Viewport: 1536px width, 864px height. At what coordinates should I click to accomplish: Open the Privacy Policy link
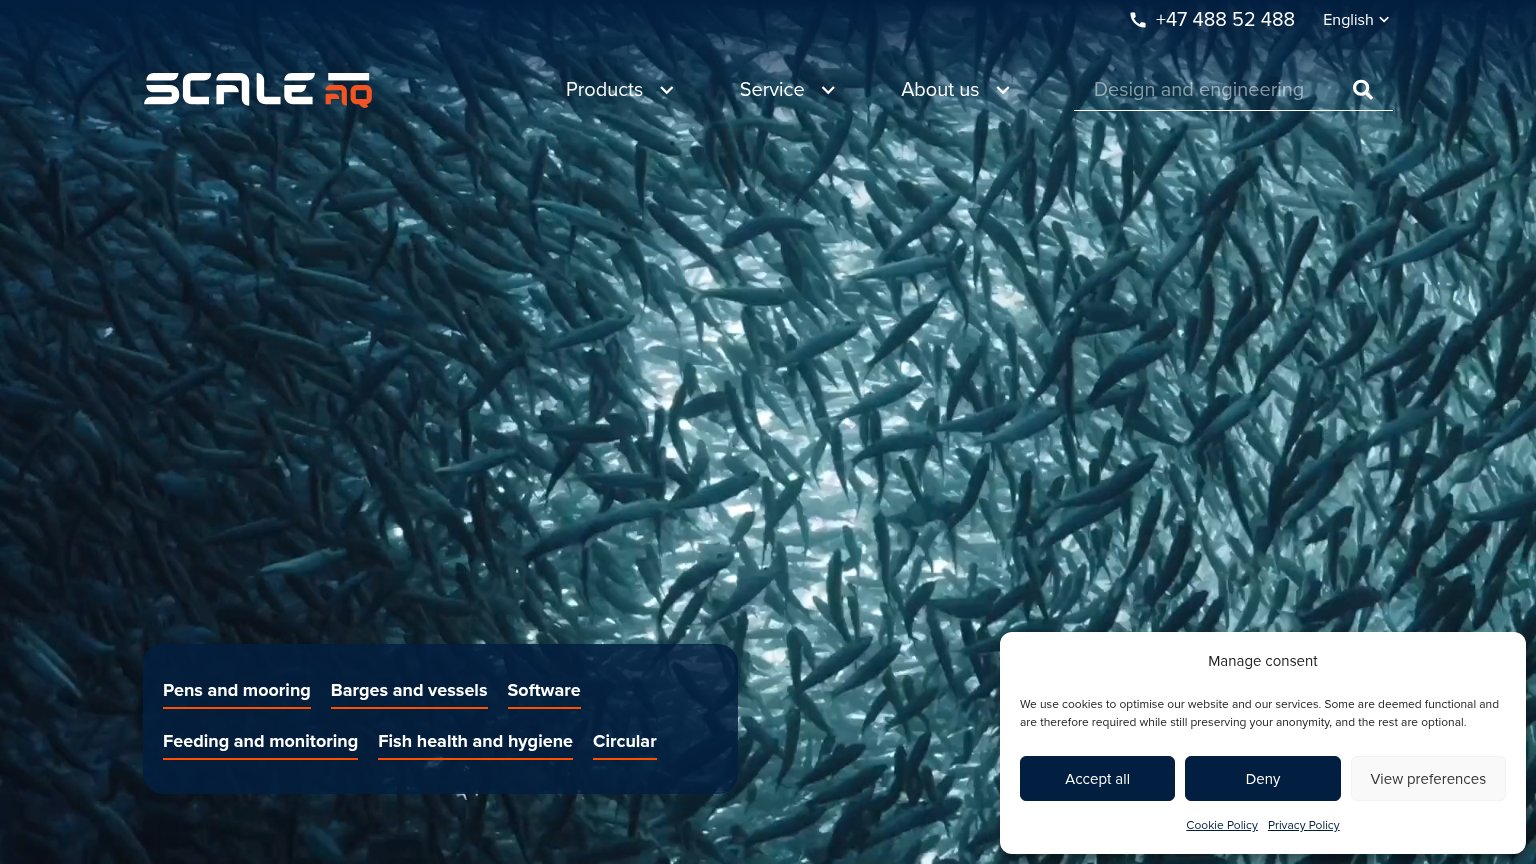point(1303,825)
